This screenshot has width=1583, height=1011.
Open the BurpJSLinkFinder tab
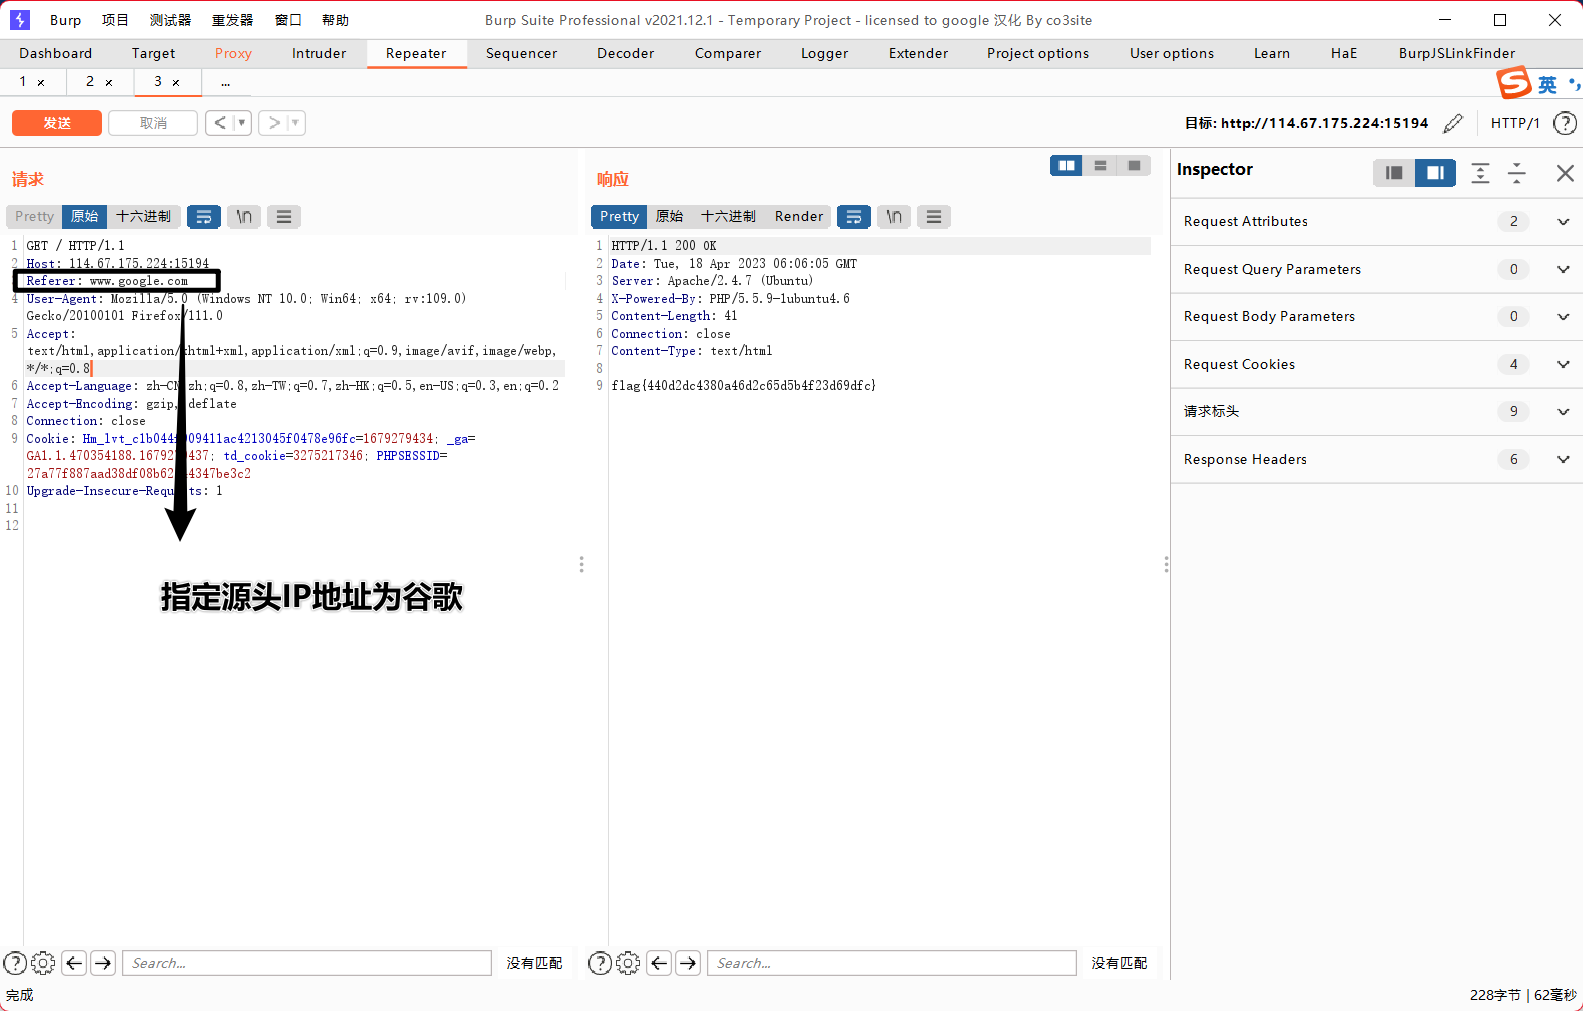1456,54
